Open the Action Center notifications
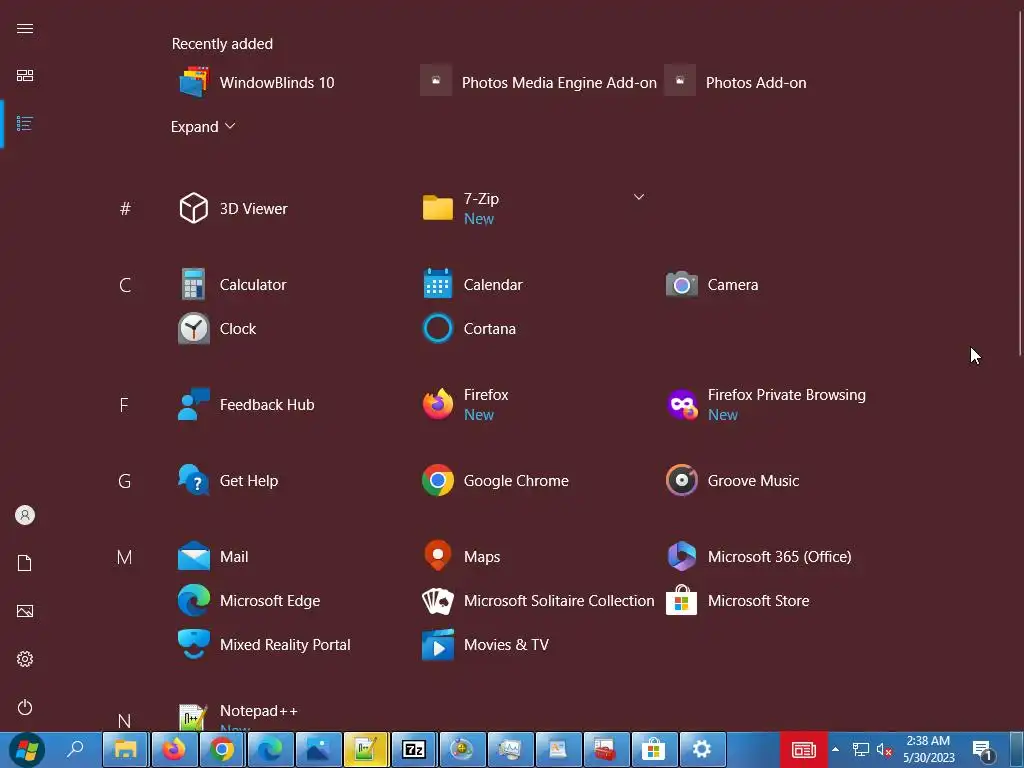The width and height of the screenshot is (1024, 768). (983, 750)
